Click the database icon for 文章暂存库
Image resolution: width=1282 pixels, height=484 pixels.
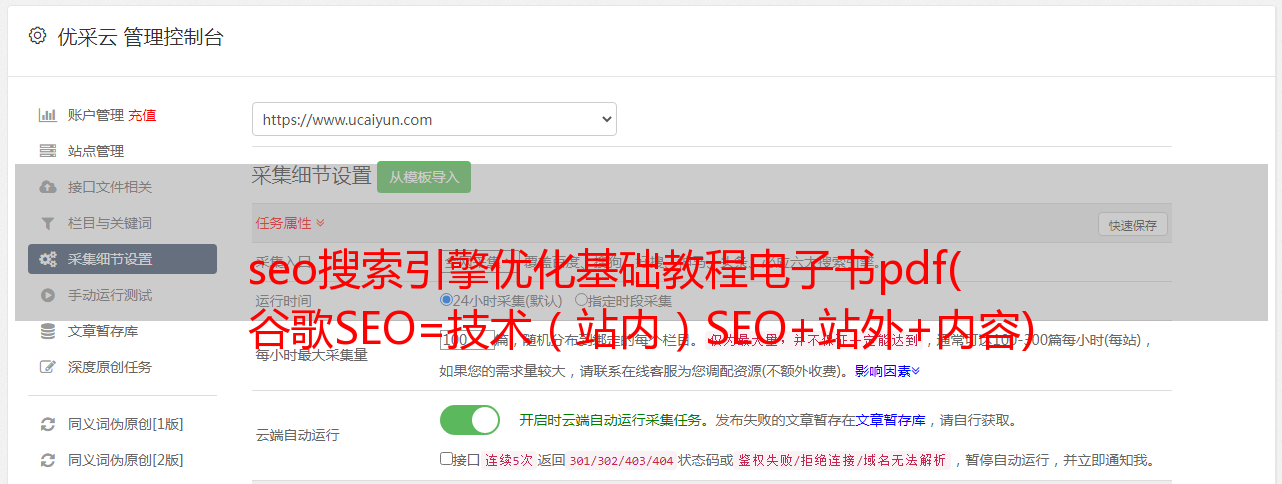click(47, 331)
